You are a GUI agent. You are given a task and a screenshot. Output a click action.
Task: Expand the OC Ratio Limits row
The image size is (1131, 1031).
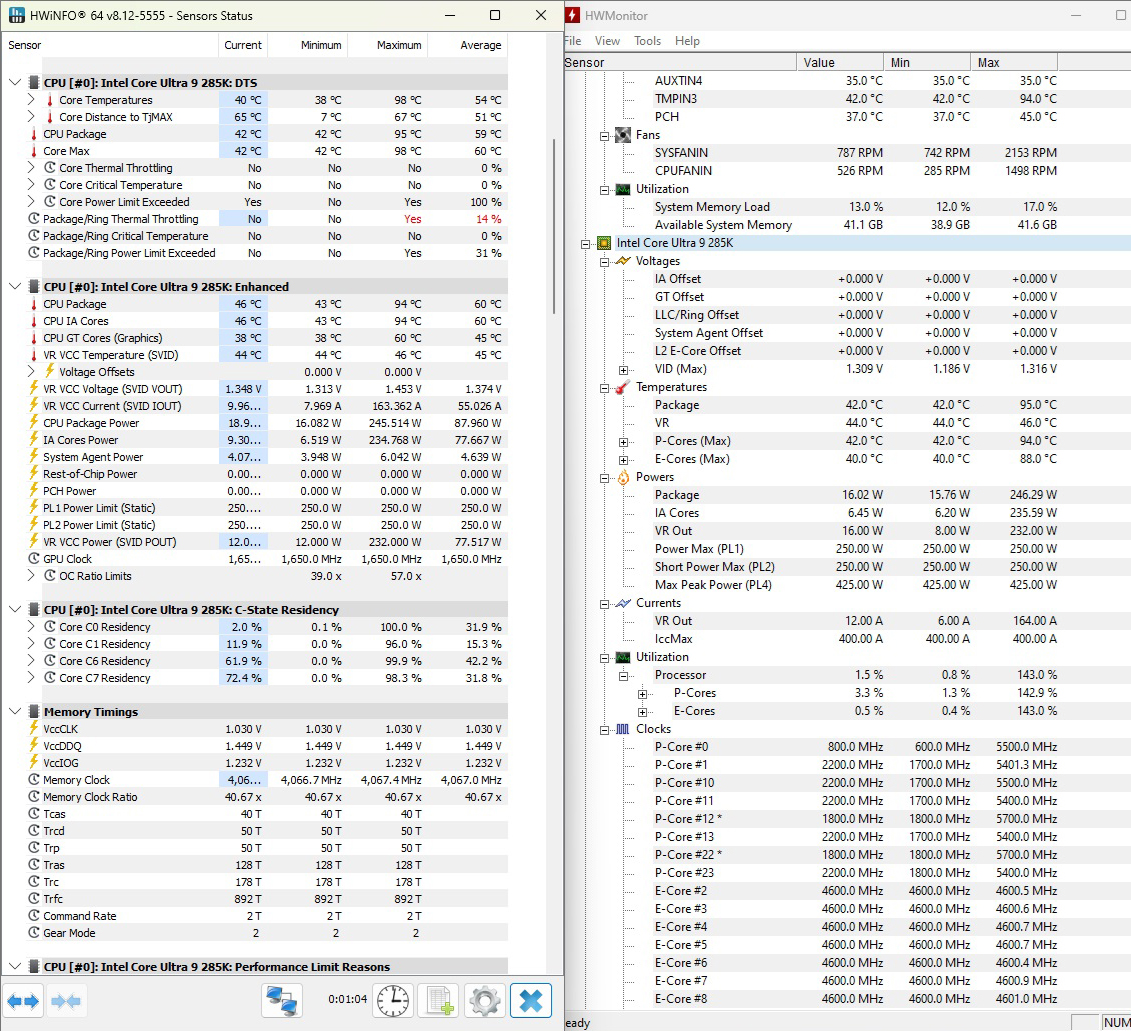point(30,576)
